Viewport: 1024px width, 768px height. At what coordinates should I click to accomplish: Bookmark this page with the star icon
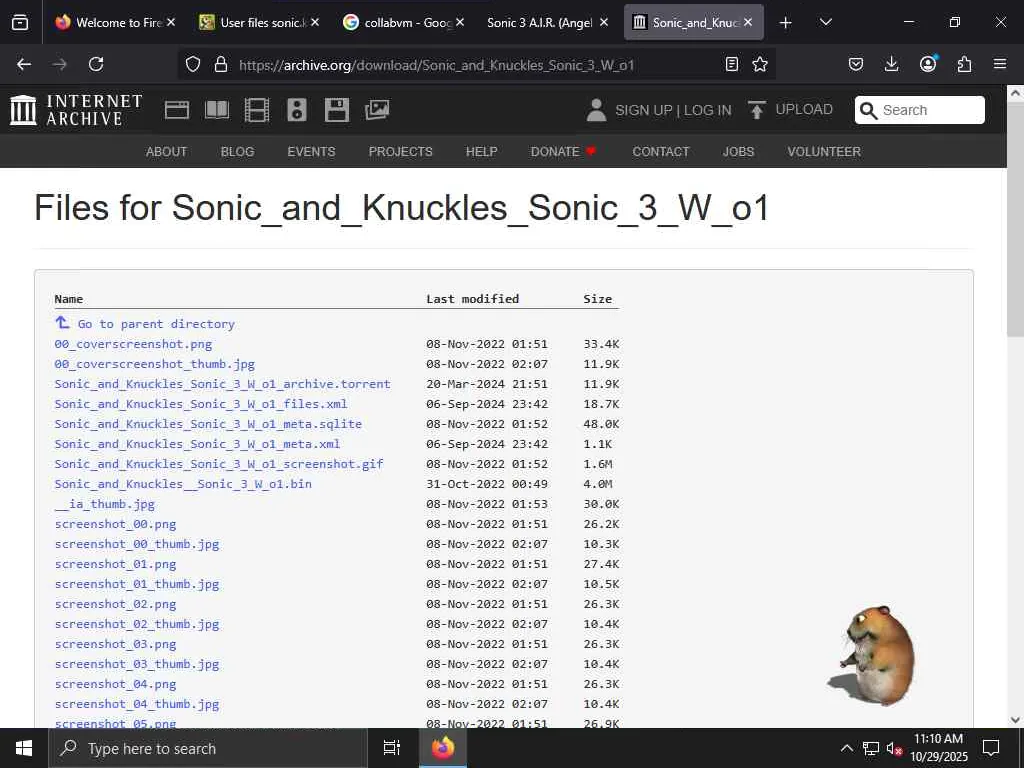pos(760,64)
